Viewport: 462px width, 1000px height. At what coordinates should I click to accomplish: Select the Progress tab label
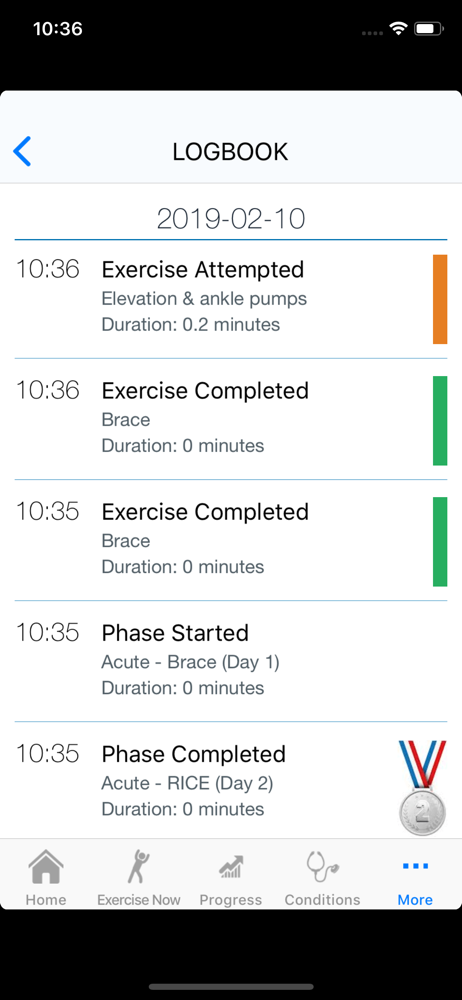pos(230,900)
